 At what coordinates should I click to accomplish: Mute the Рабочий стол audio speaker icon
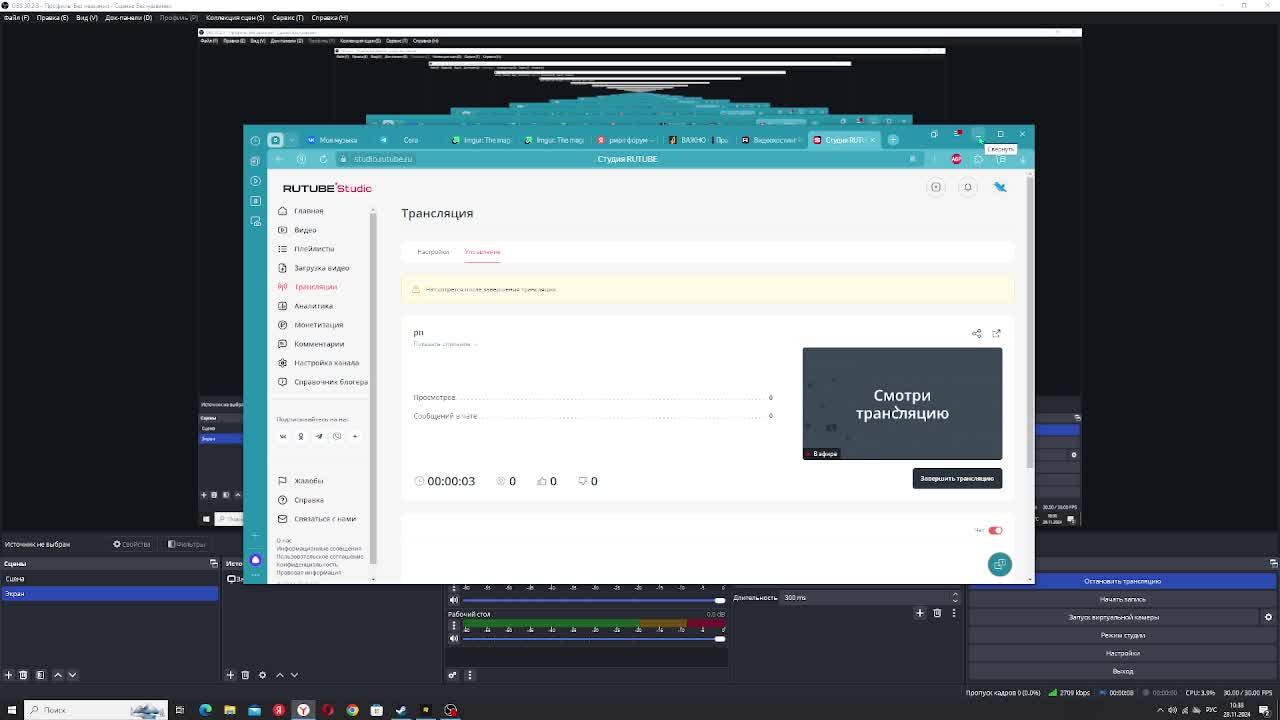pos(453,638)
